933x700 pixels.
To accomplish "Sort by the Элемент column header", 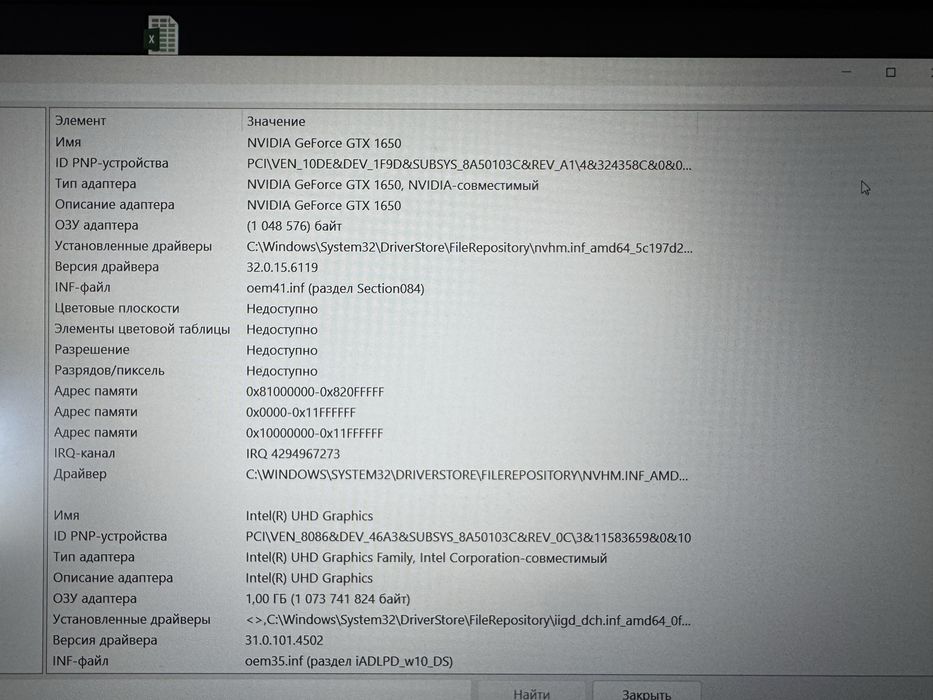I will 146,121.
